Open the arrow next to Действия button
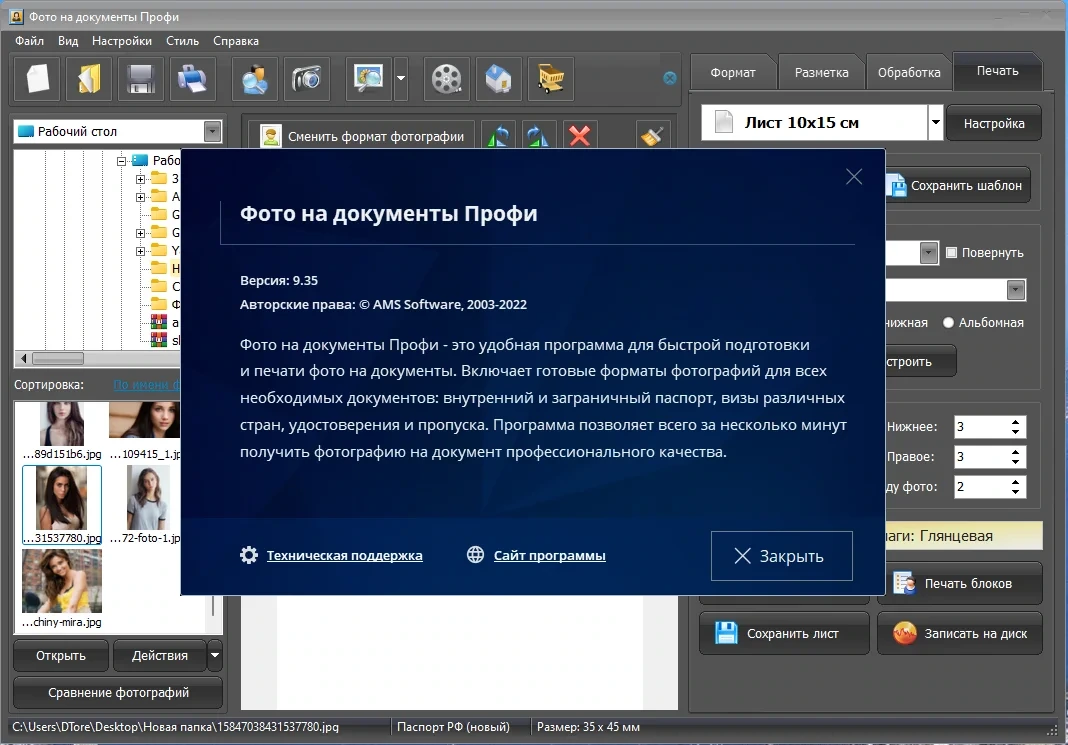 pos(215,656)
